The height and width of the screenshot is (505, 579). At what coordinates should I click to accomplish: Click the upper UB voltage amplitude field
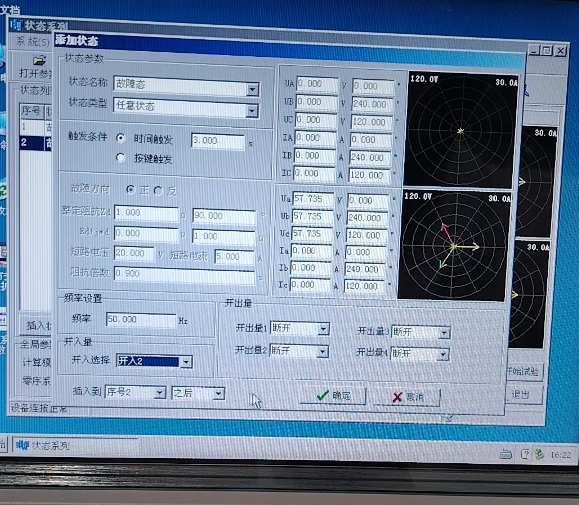click(x=316, y=102)
